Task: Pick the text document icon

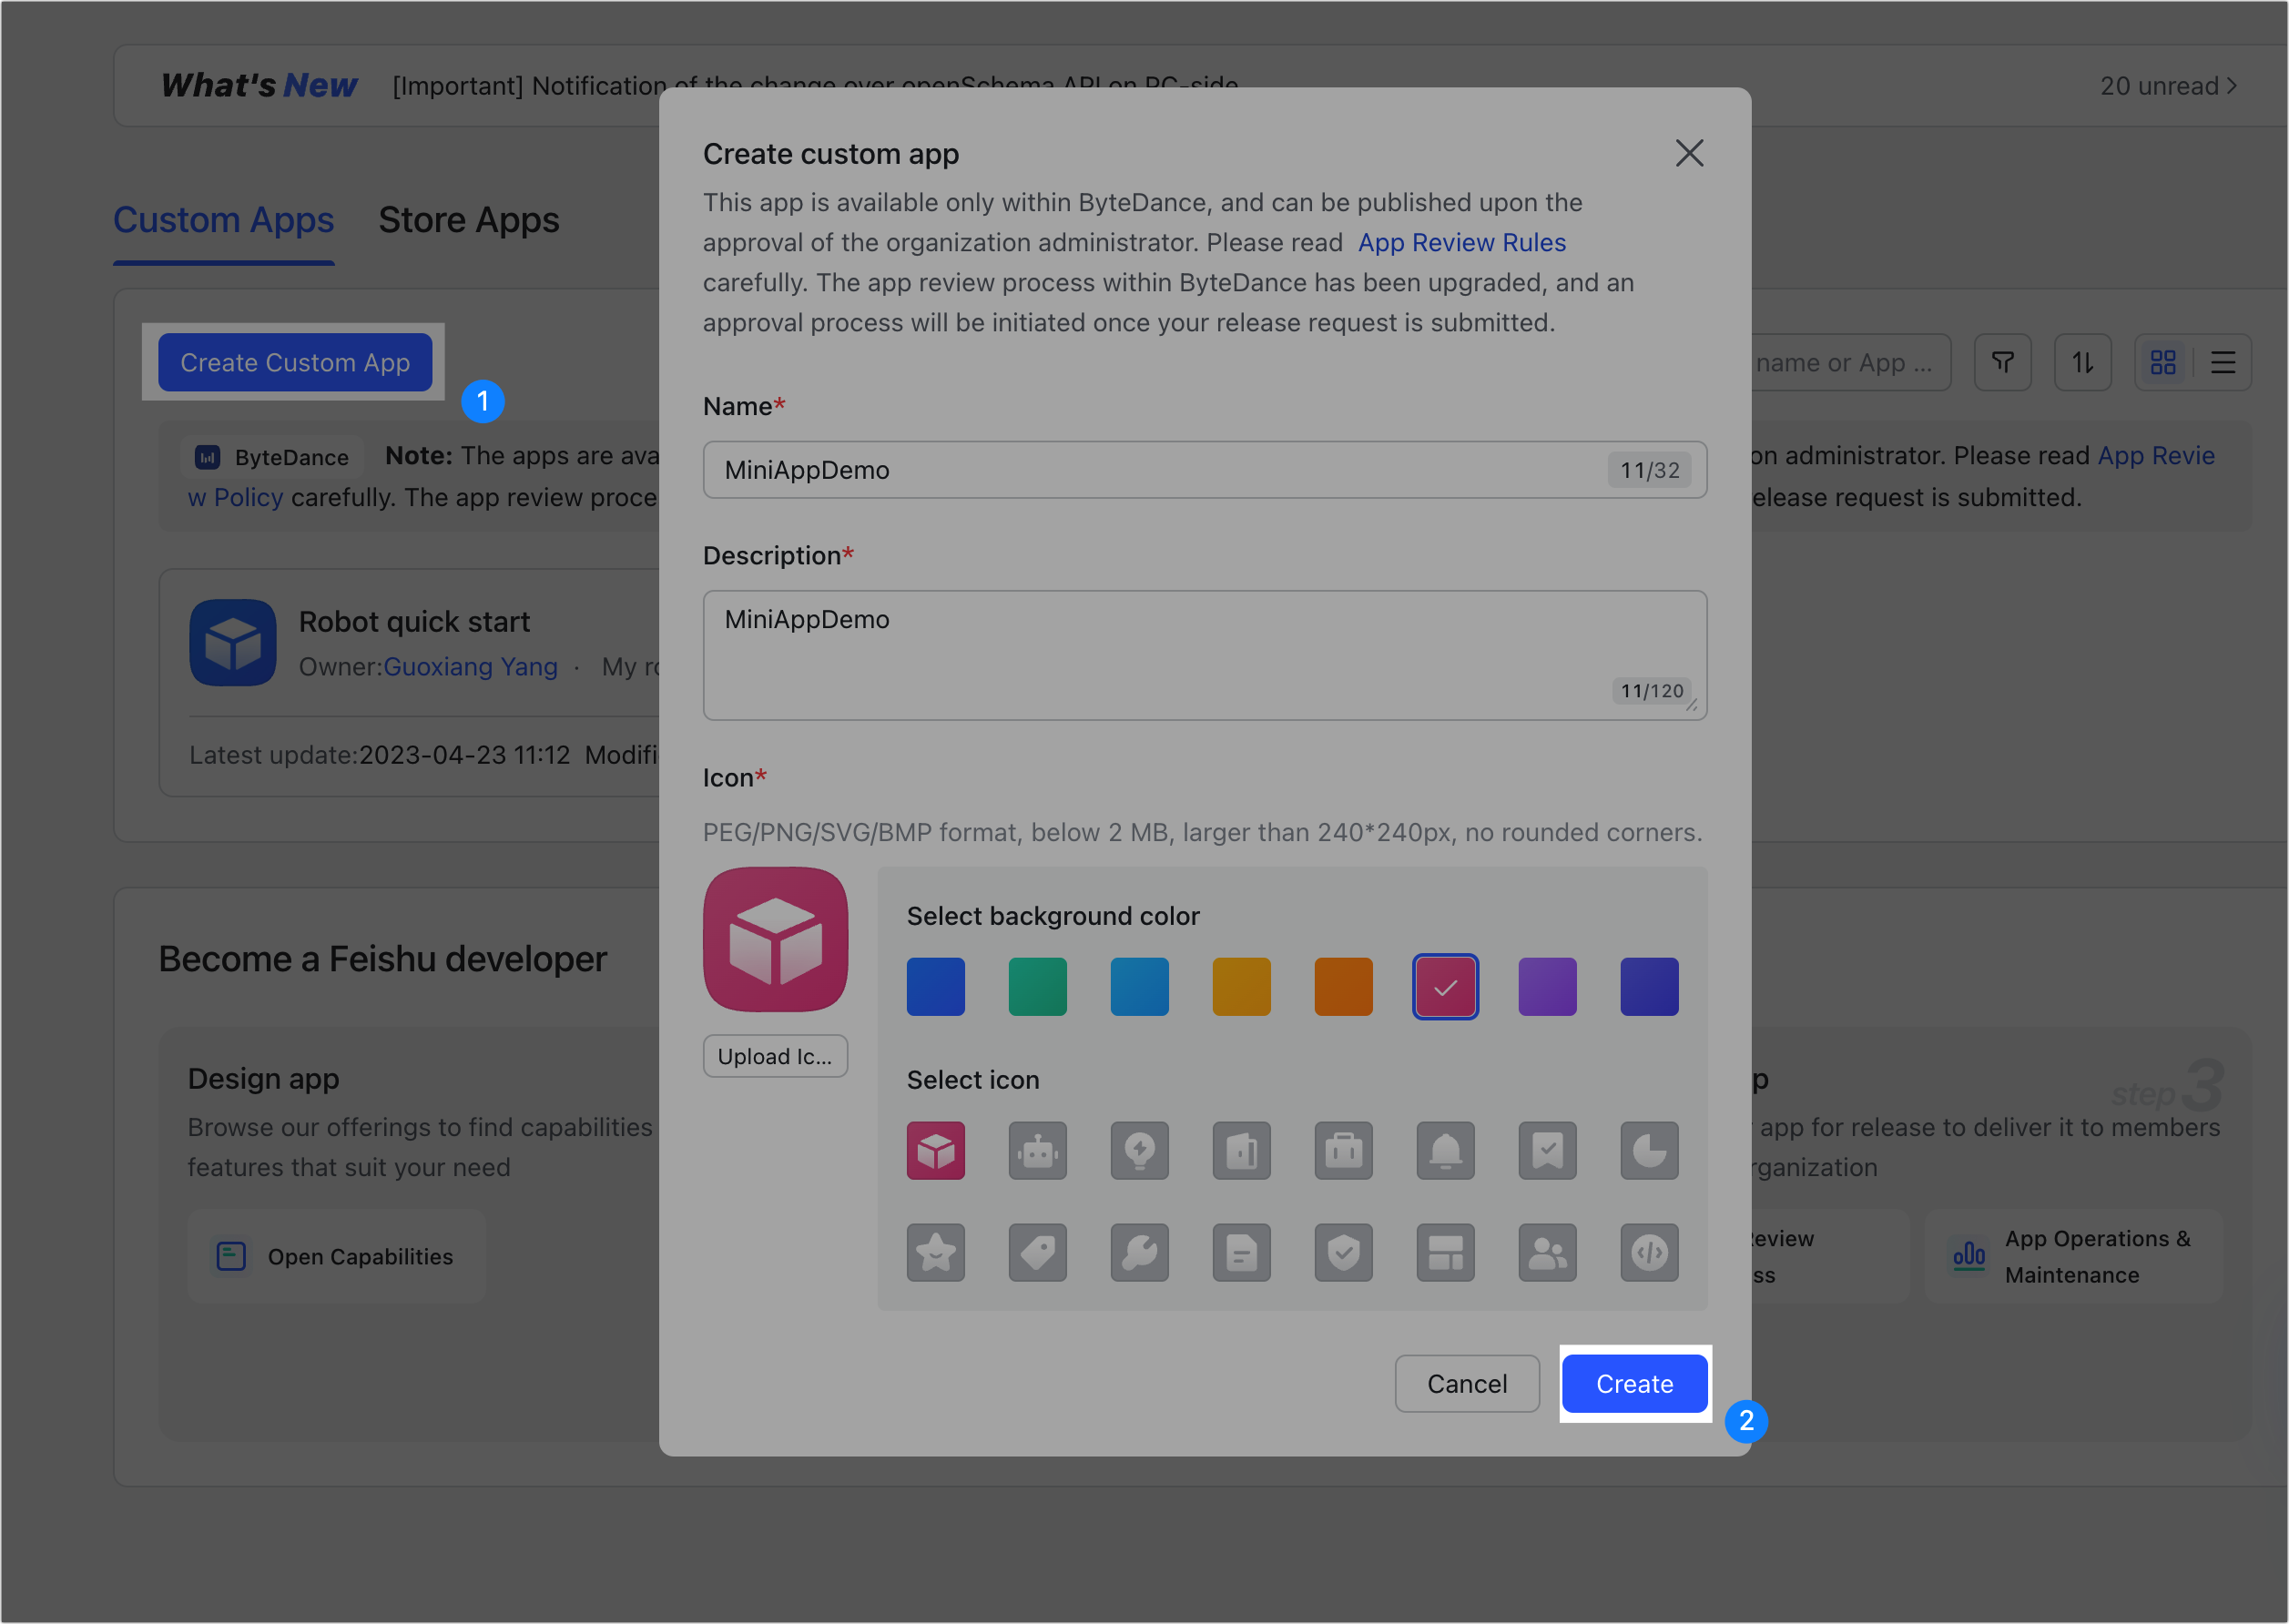Action: tap(1241, 1252)
